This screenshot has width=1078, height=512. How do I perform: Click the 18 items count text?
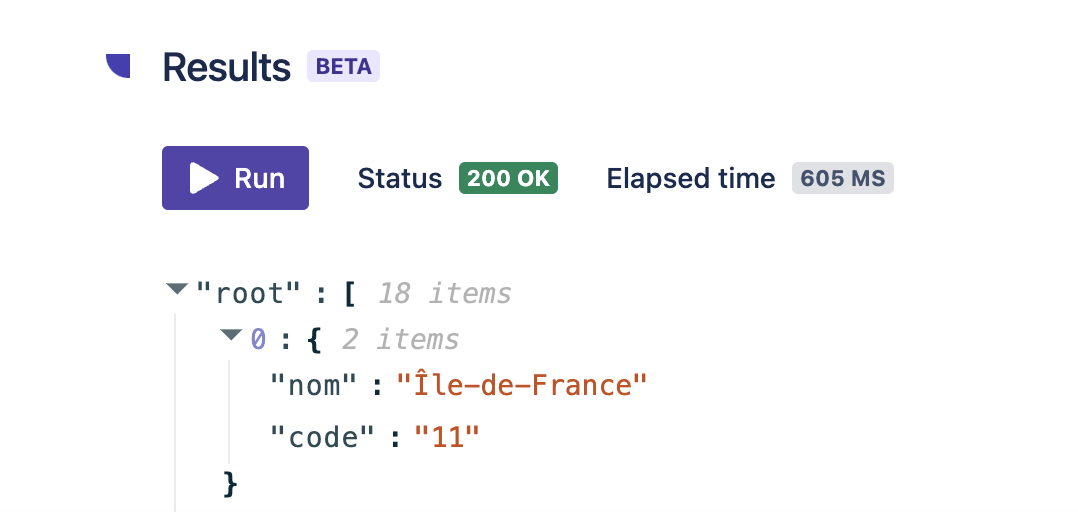[x=444, y=293]
